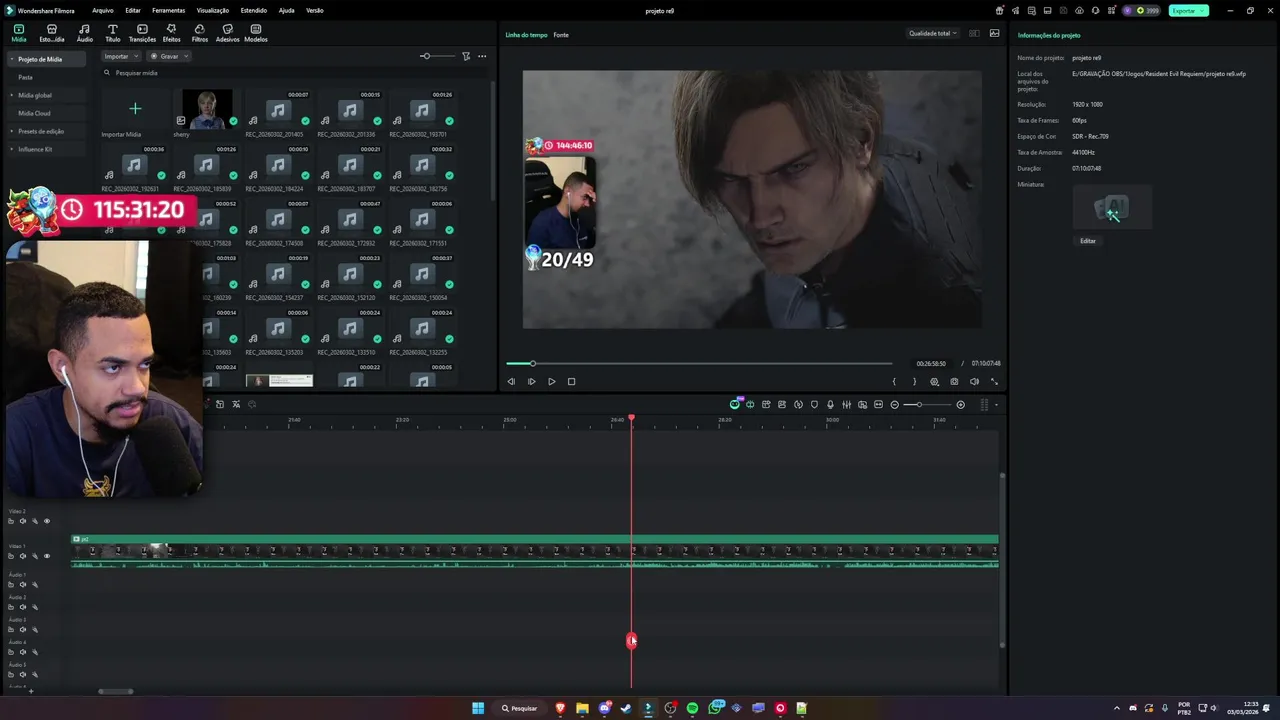1280x720 pixels.
Task: Toggle visibility of Vídeo 1 track
Action: [x=46, y=556]
